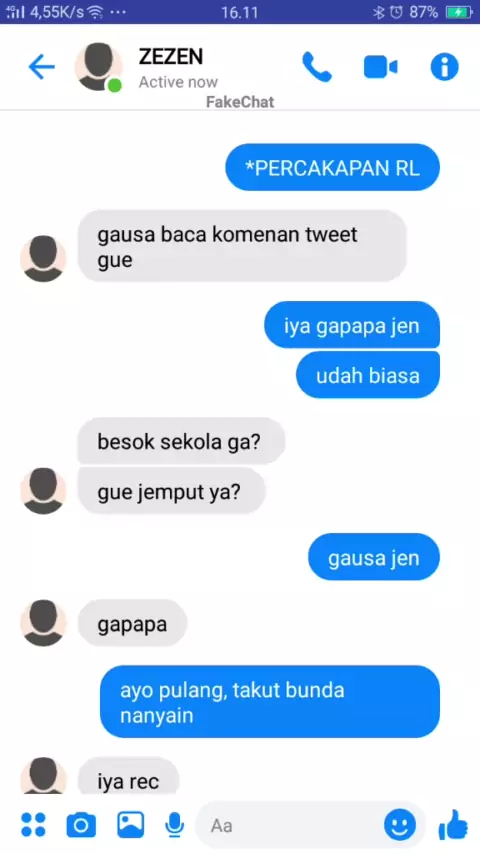The height and width of the screenshot is (854, 480).
Task: Tap the ZEZEN contact name
Action: pyautogui.click(x=171, y=57)
